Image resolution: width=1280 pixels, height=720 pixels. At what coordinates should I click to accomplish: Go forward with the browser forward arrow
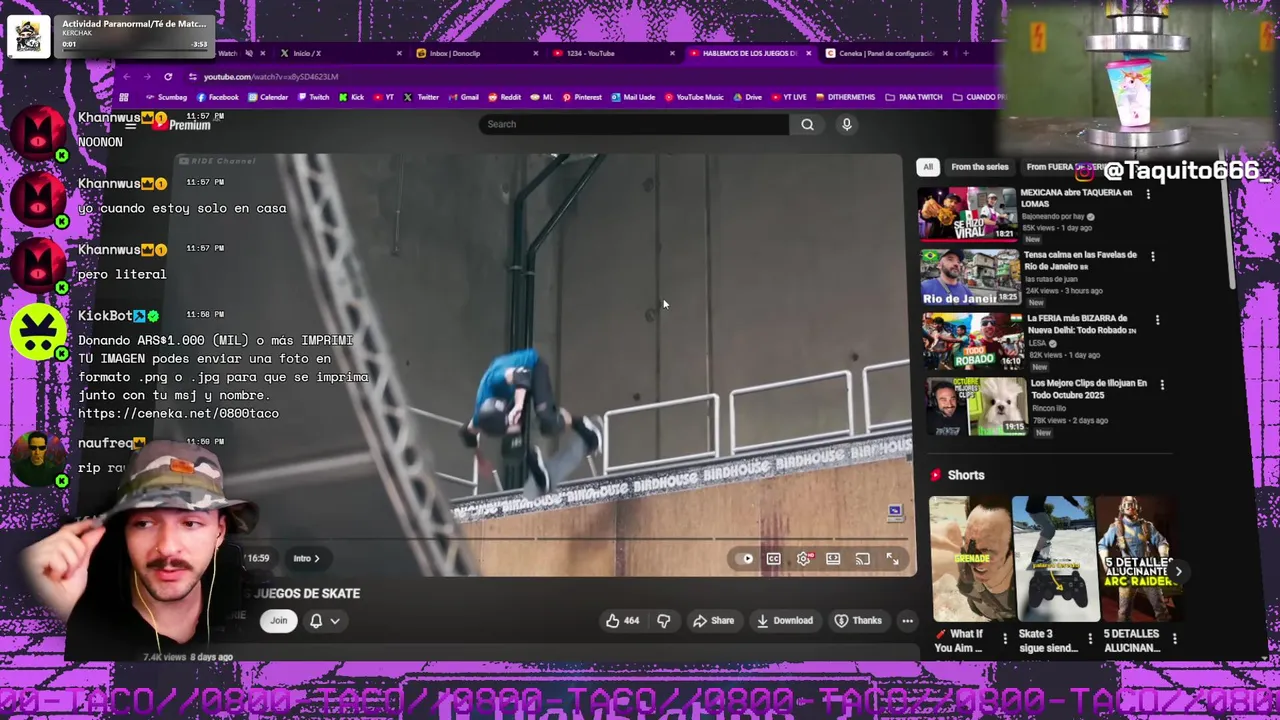[147, 77]
